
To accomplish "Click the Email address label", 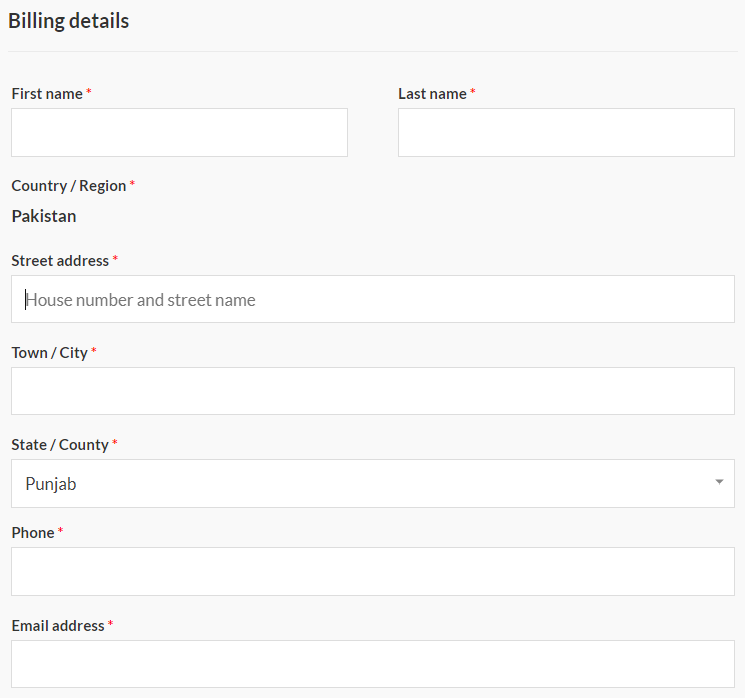I will (58, 626).
